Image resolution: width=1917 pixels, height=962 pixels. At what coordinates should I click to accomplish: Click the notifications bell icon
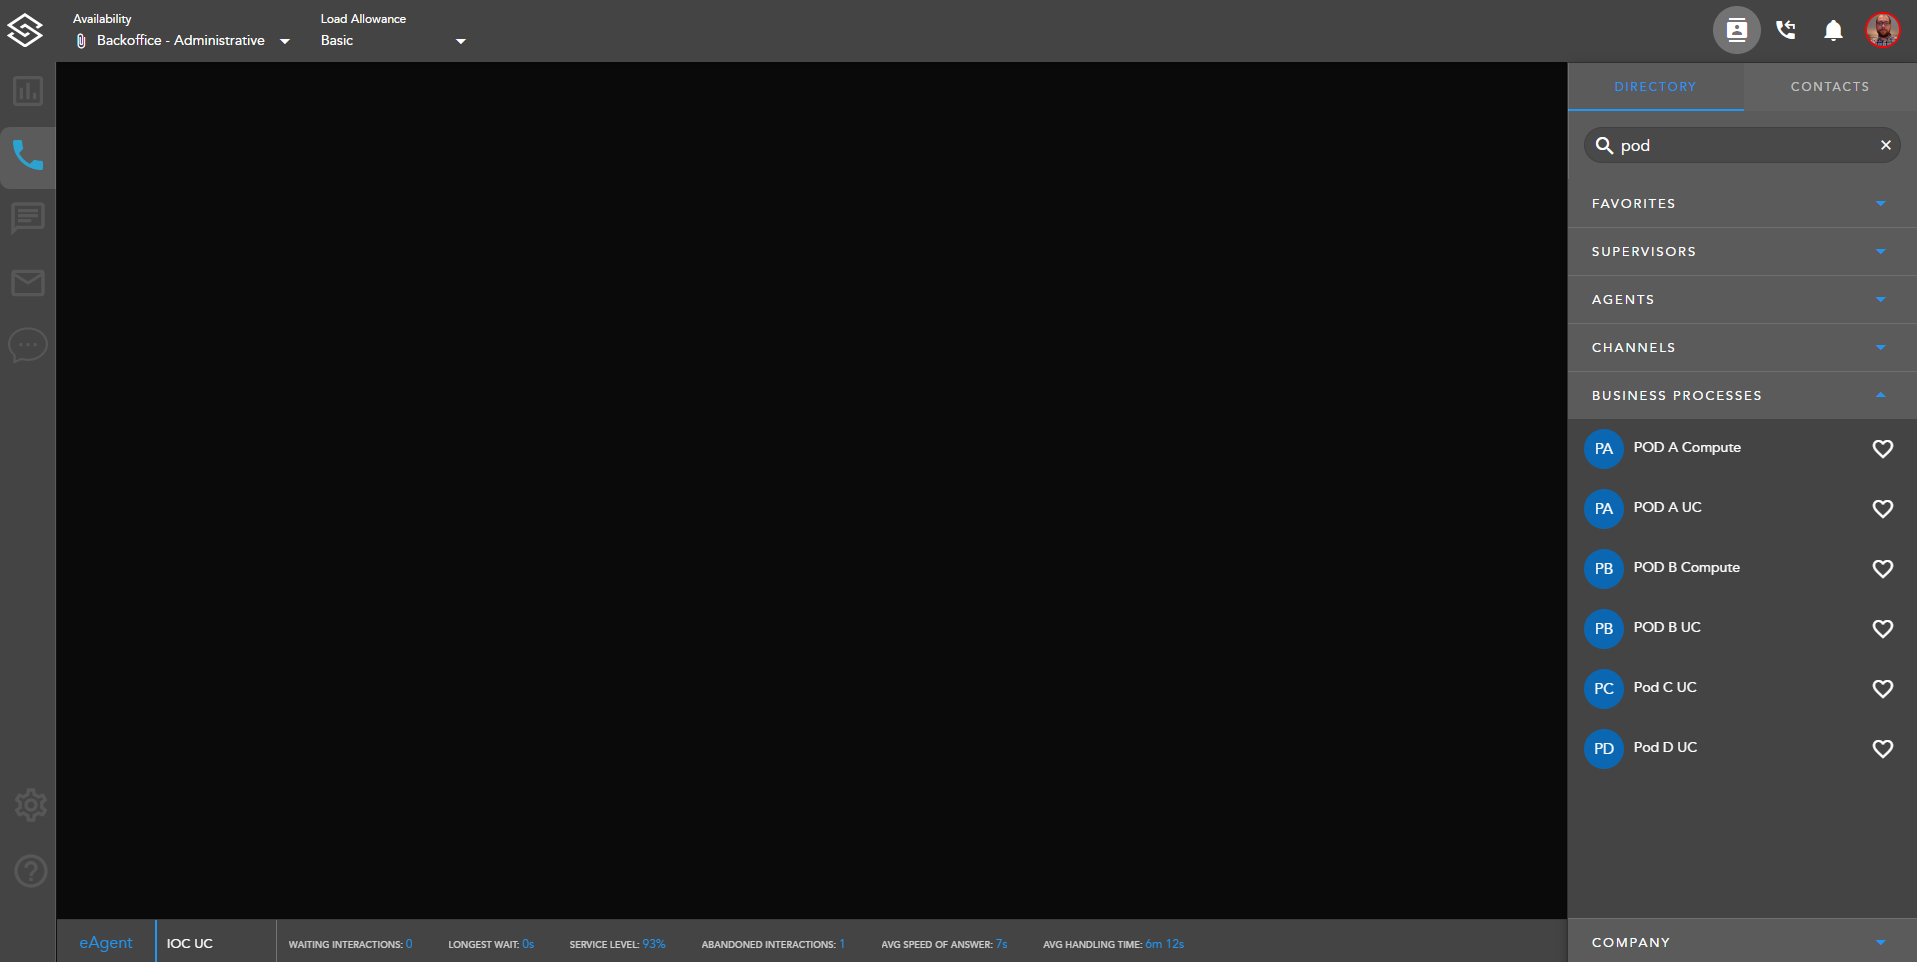click(x=1833, y=31)
